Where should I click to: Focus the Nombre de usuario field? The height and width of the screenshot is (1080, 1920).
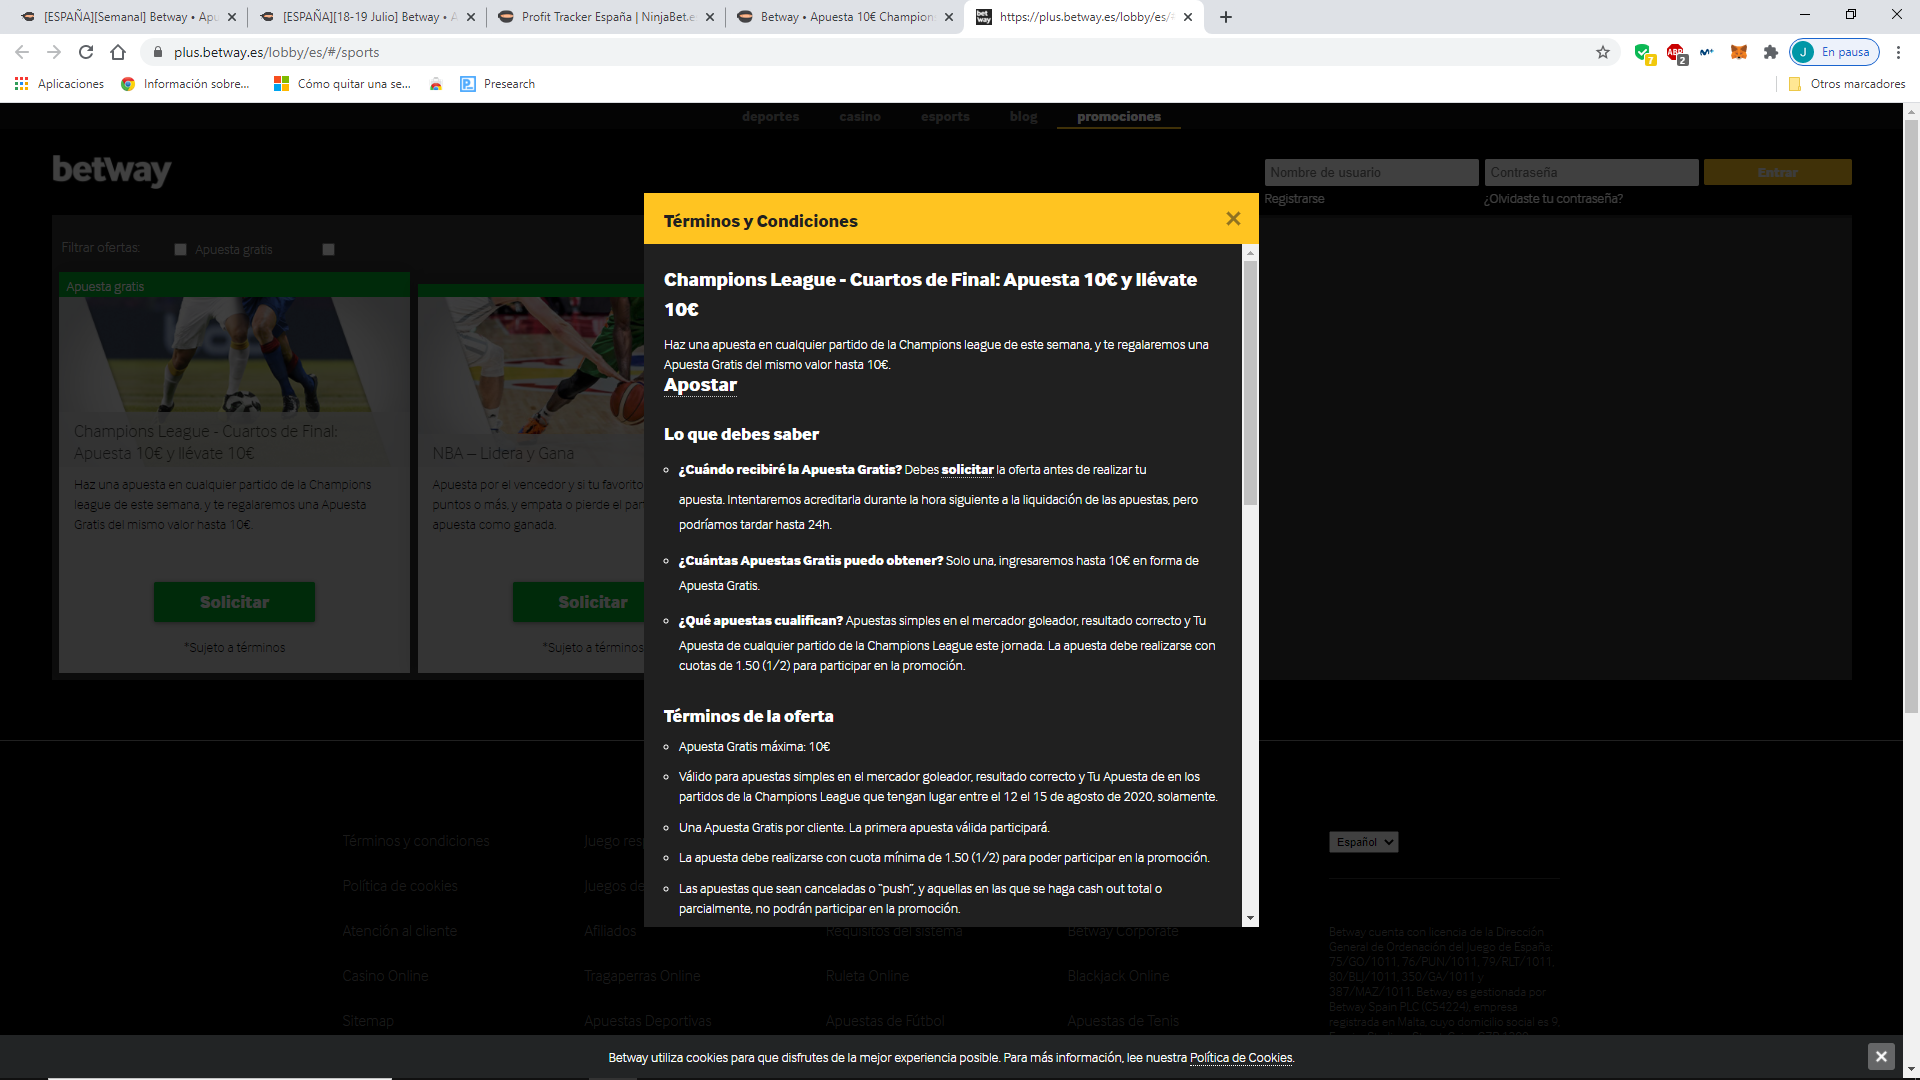coord(1371,172)
